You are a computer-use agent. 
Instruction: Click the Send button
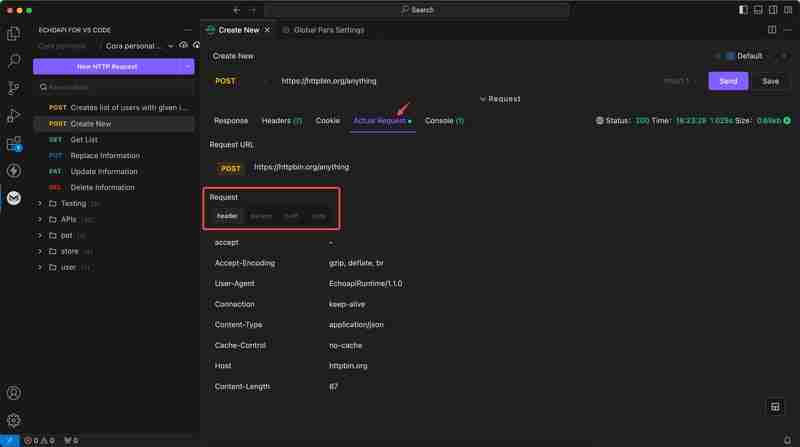click(728, 81)
